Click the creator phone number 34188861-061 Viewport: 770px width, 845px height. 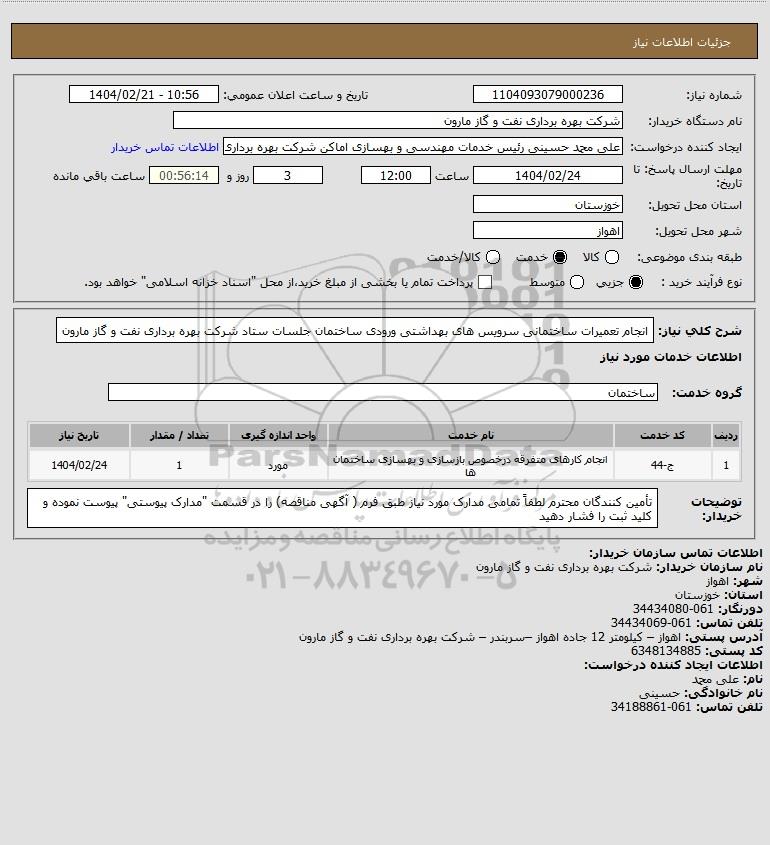click(x=651, y=707)
